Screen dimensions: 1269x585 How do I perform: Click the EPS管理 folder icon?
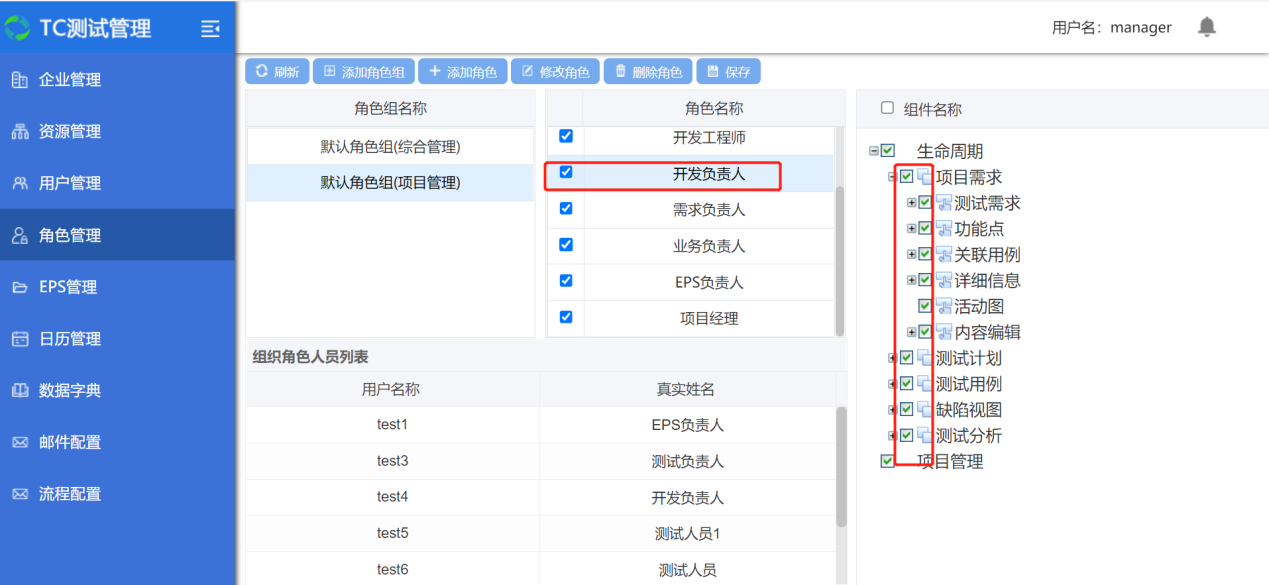[x=20, y=288]
